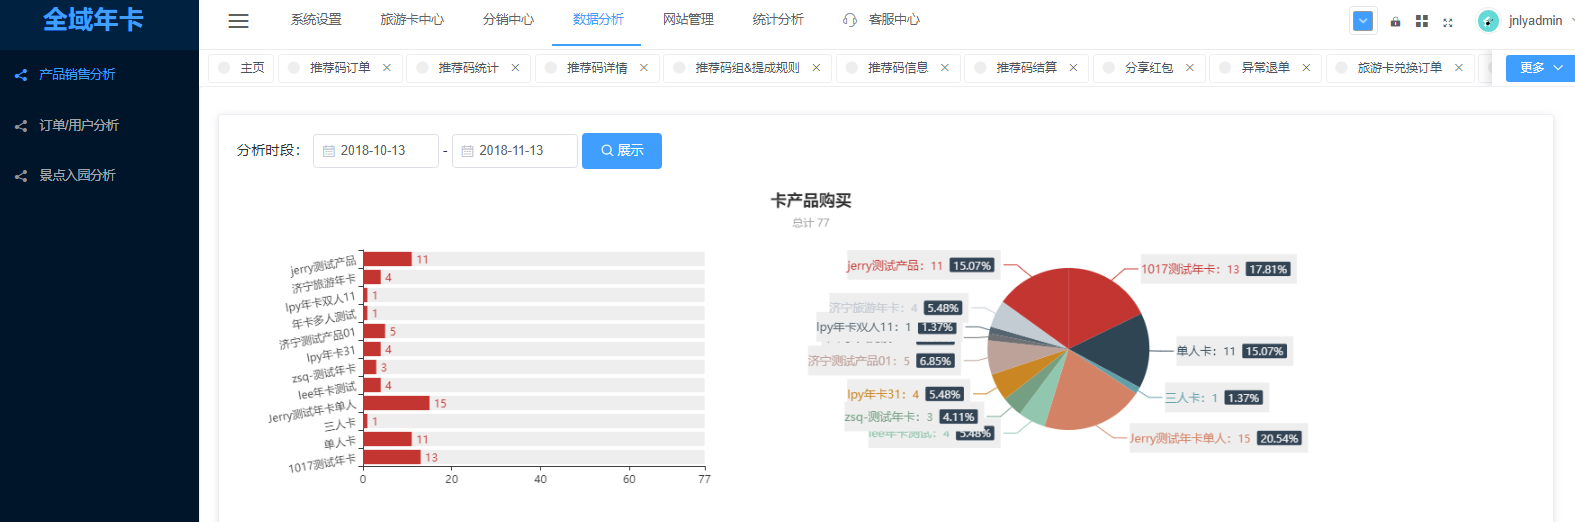This screenshot has width=1575, height=522.
Task: Click the start date field 2018-10-13
Action: pos(376,151)
